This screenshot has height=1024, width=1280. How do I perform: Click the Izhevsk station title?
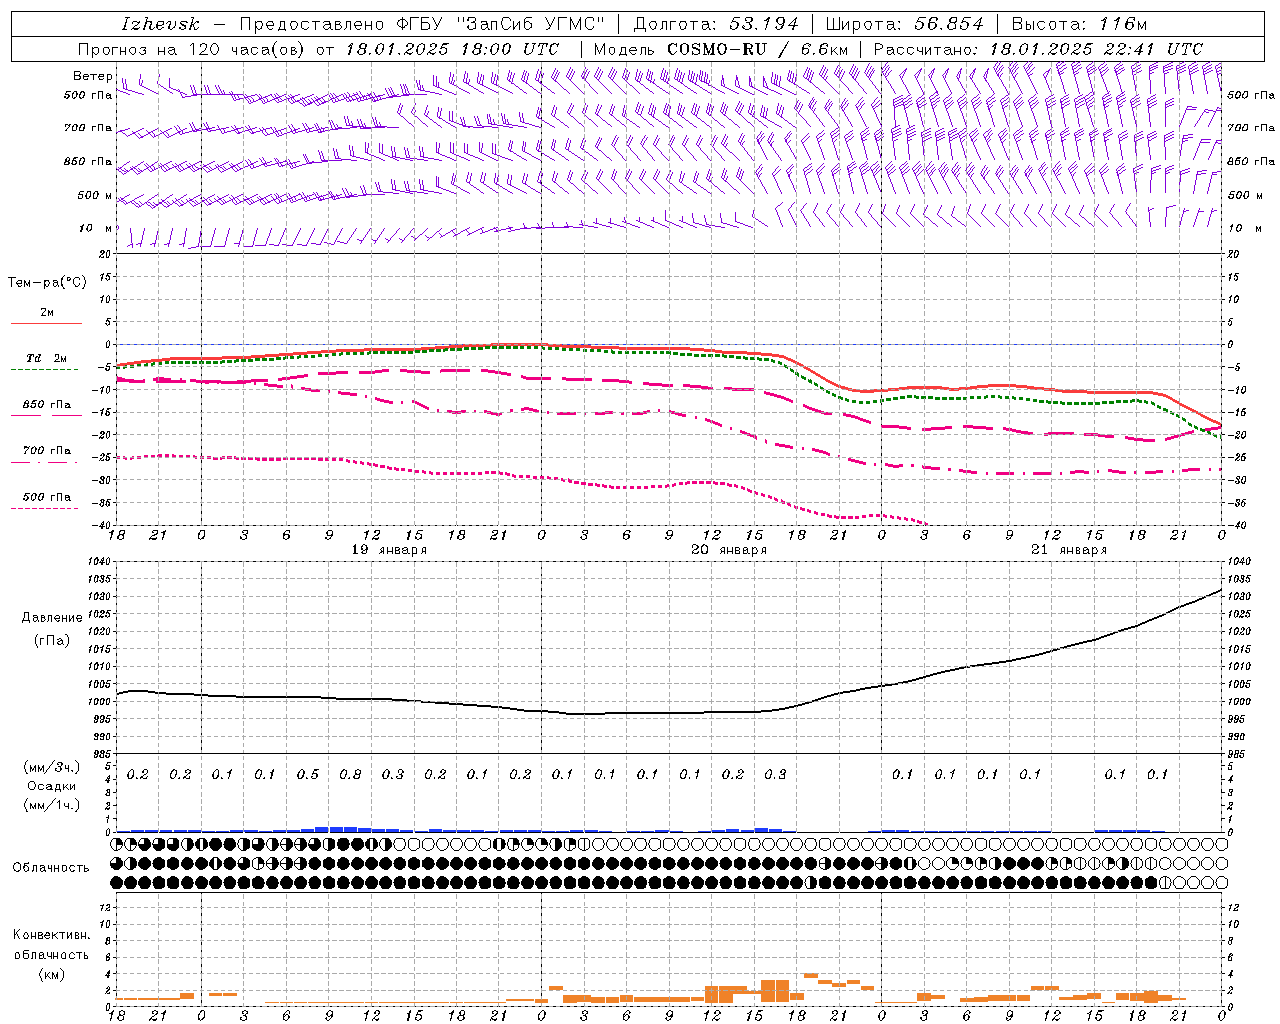coord(159,24)
